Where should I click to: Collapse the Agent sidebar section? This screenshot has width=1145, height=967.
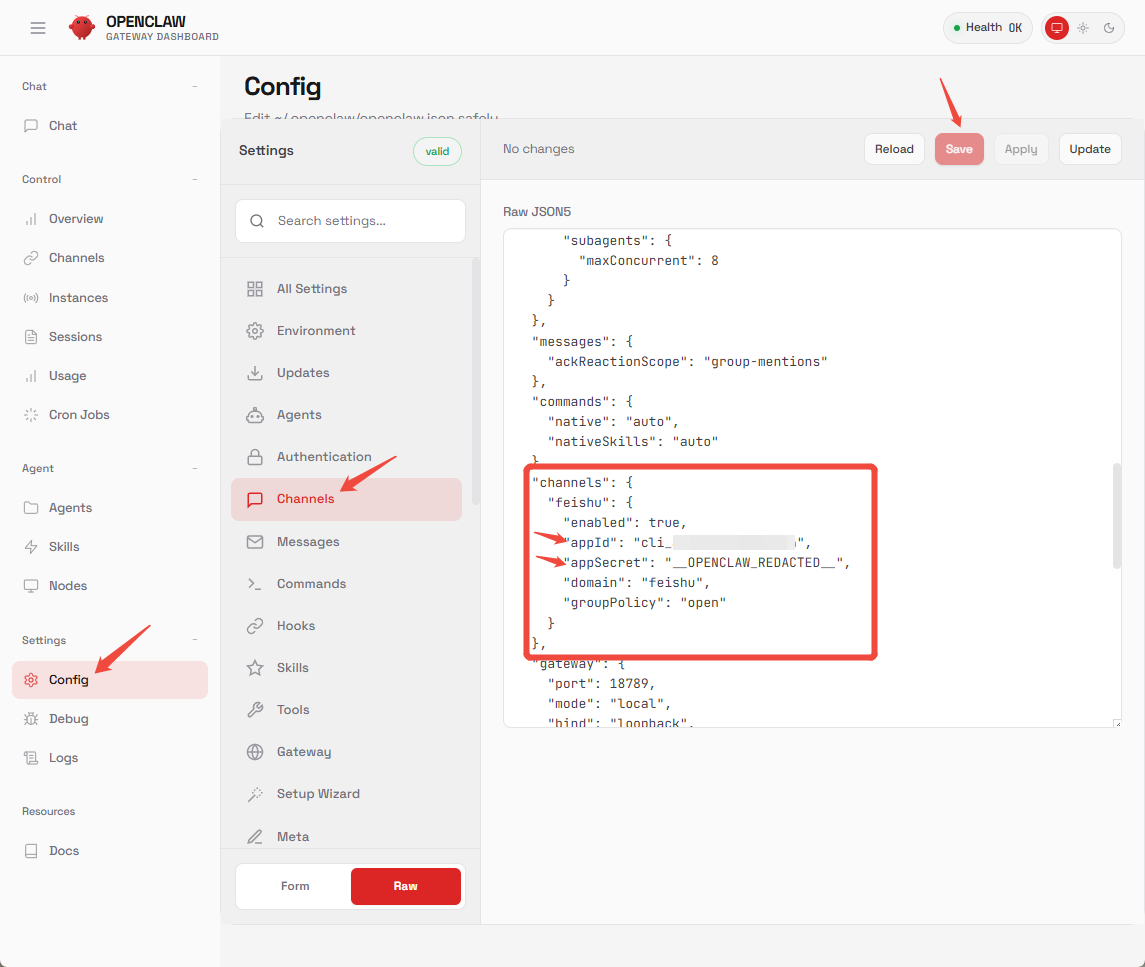point(195,469)
